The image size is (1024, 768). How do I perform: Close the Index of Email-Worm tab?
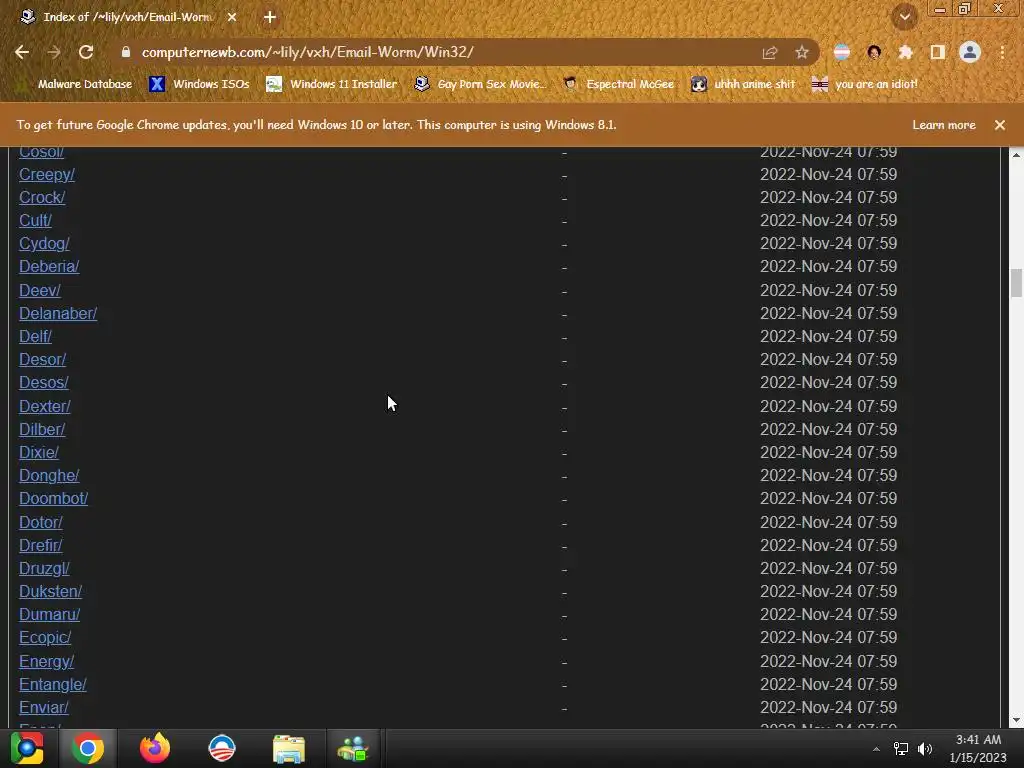232,18
